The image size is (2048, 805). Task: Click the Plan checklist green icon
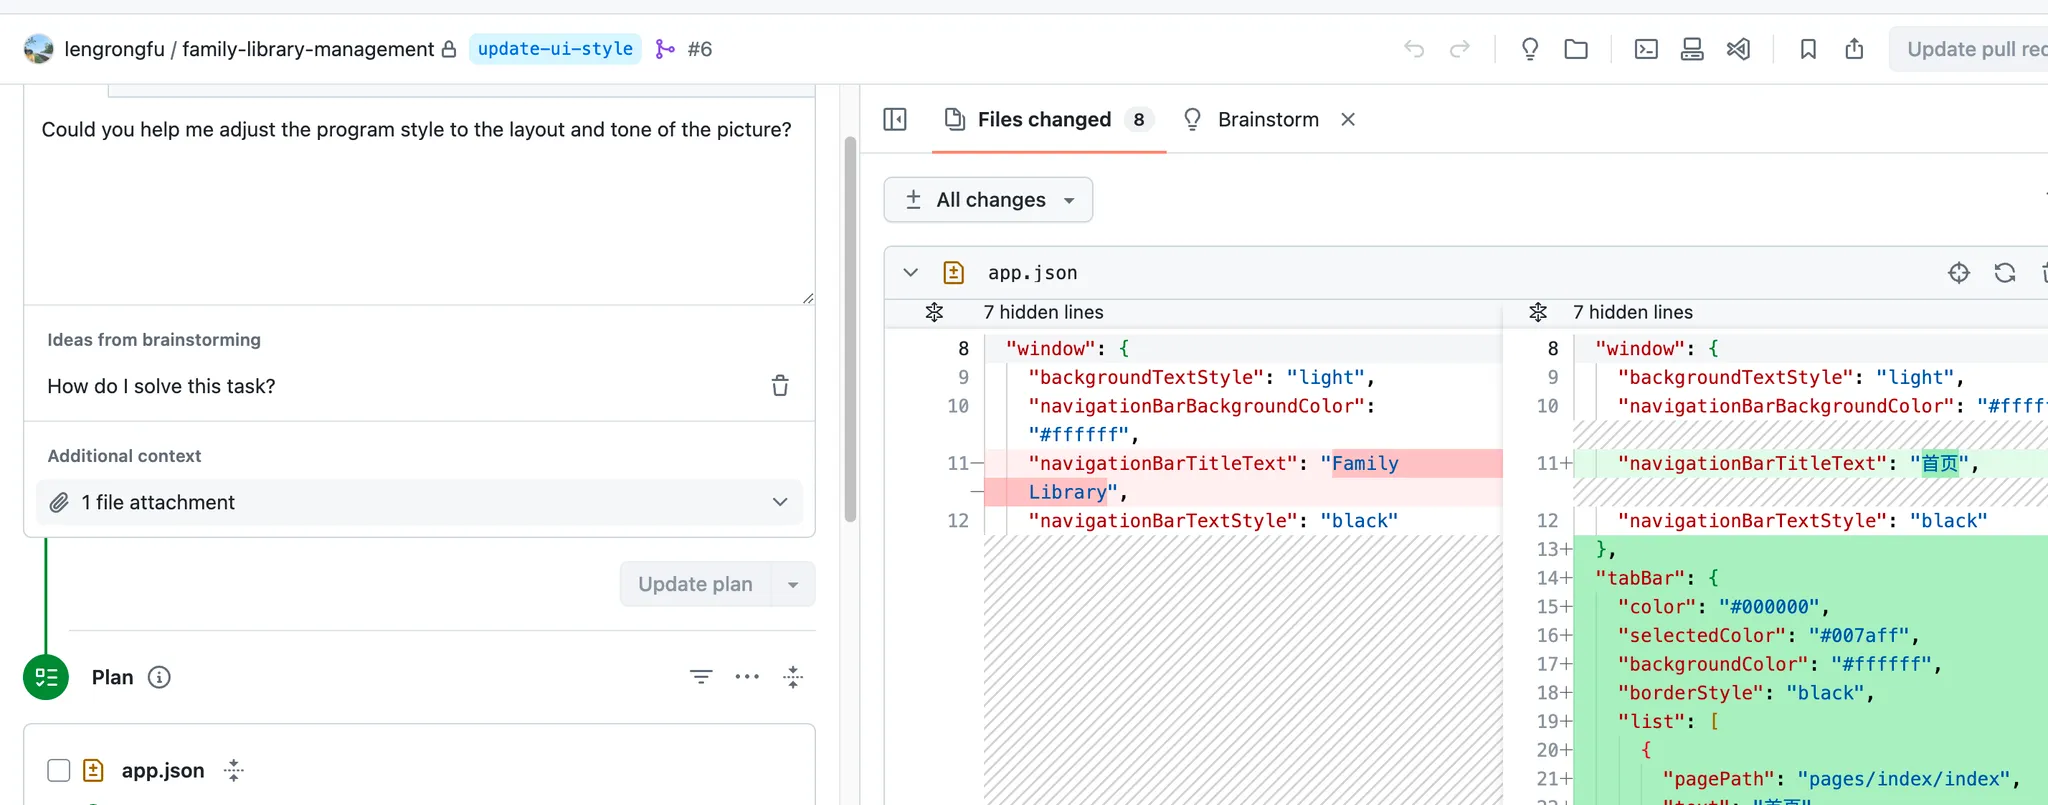coord(46,677)
